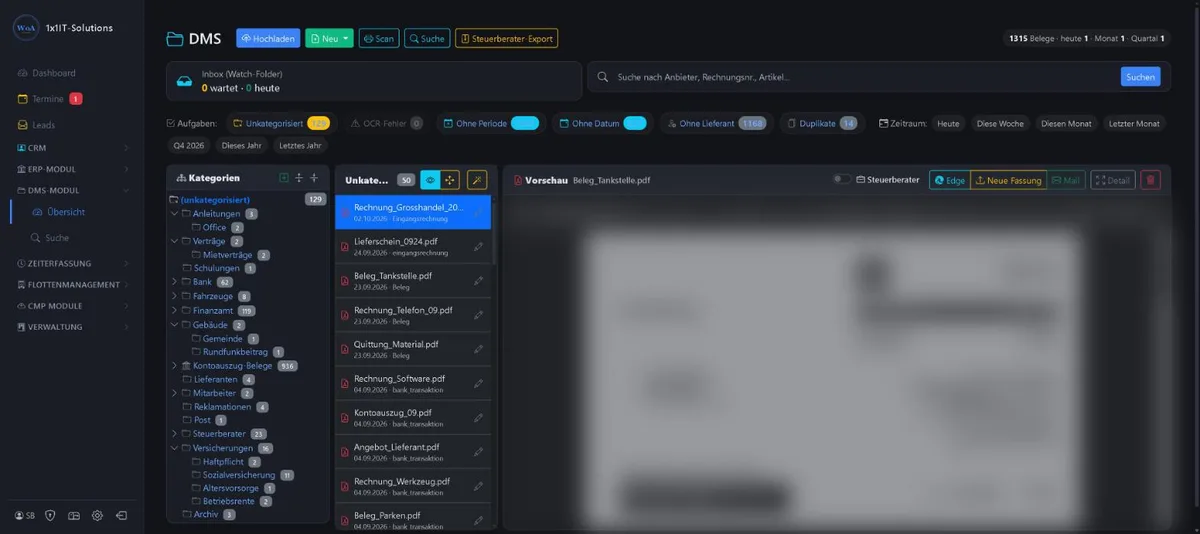Click the magic wand icon in list header

tap(477, 180)
